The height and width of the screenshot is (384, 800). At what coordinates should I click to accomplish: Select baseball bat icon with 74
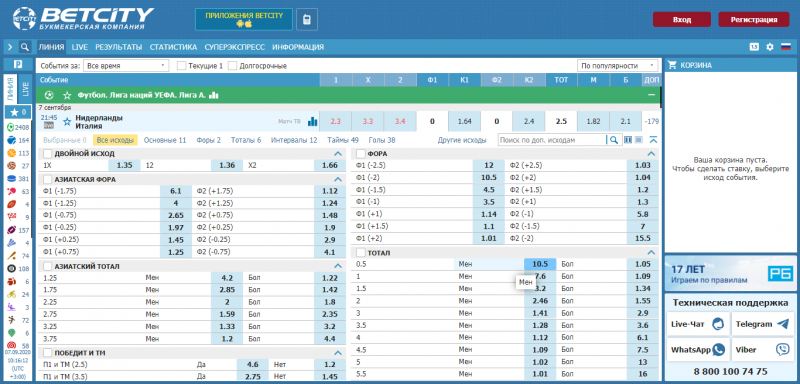click(x=11, y=255)
